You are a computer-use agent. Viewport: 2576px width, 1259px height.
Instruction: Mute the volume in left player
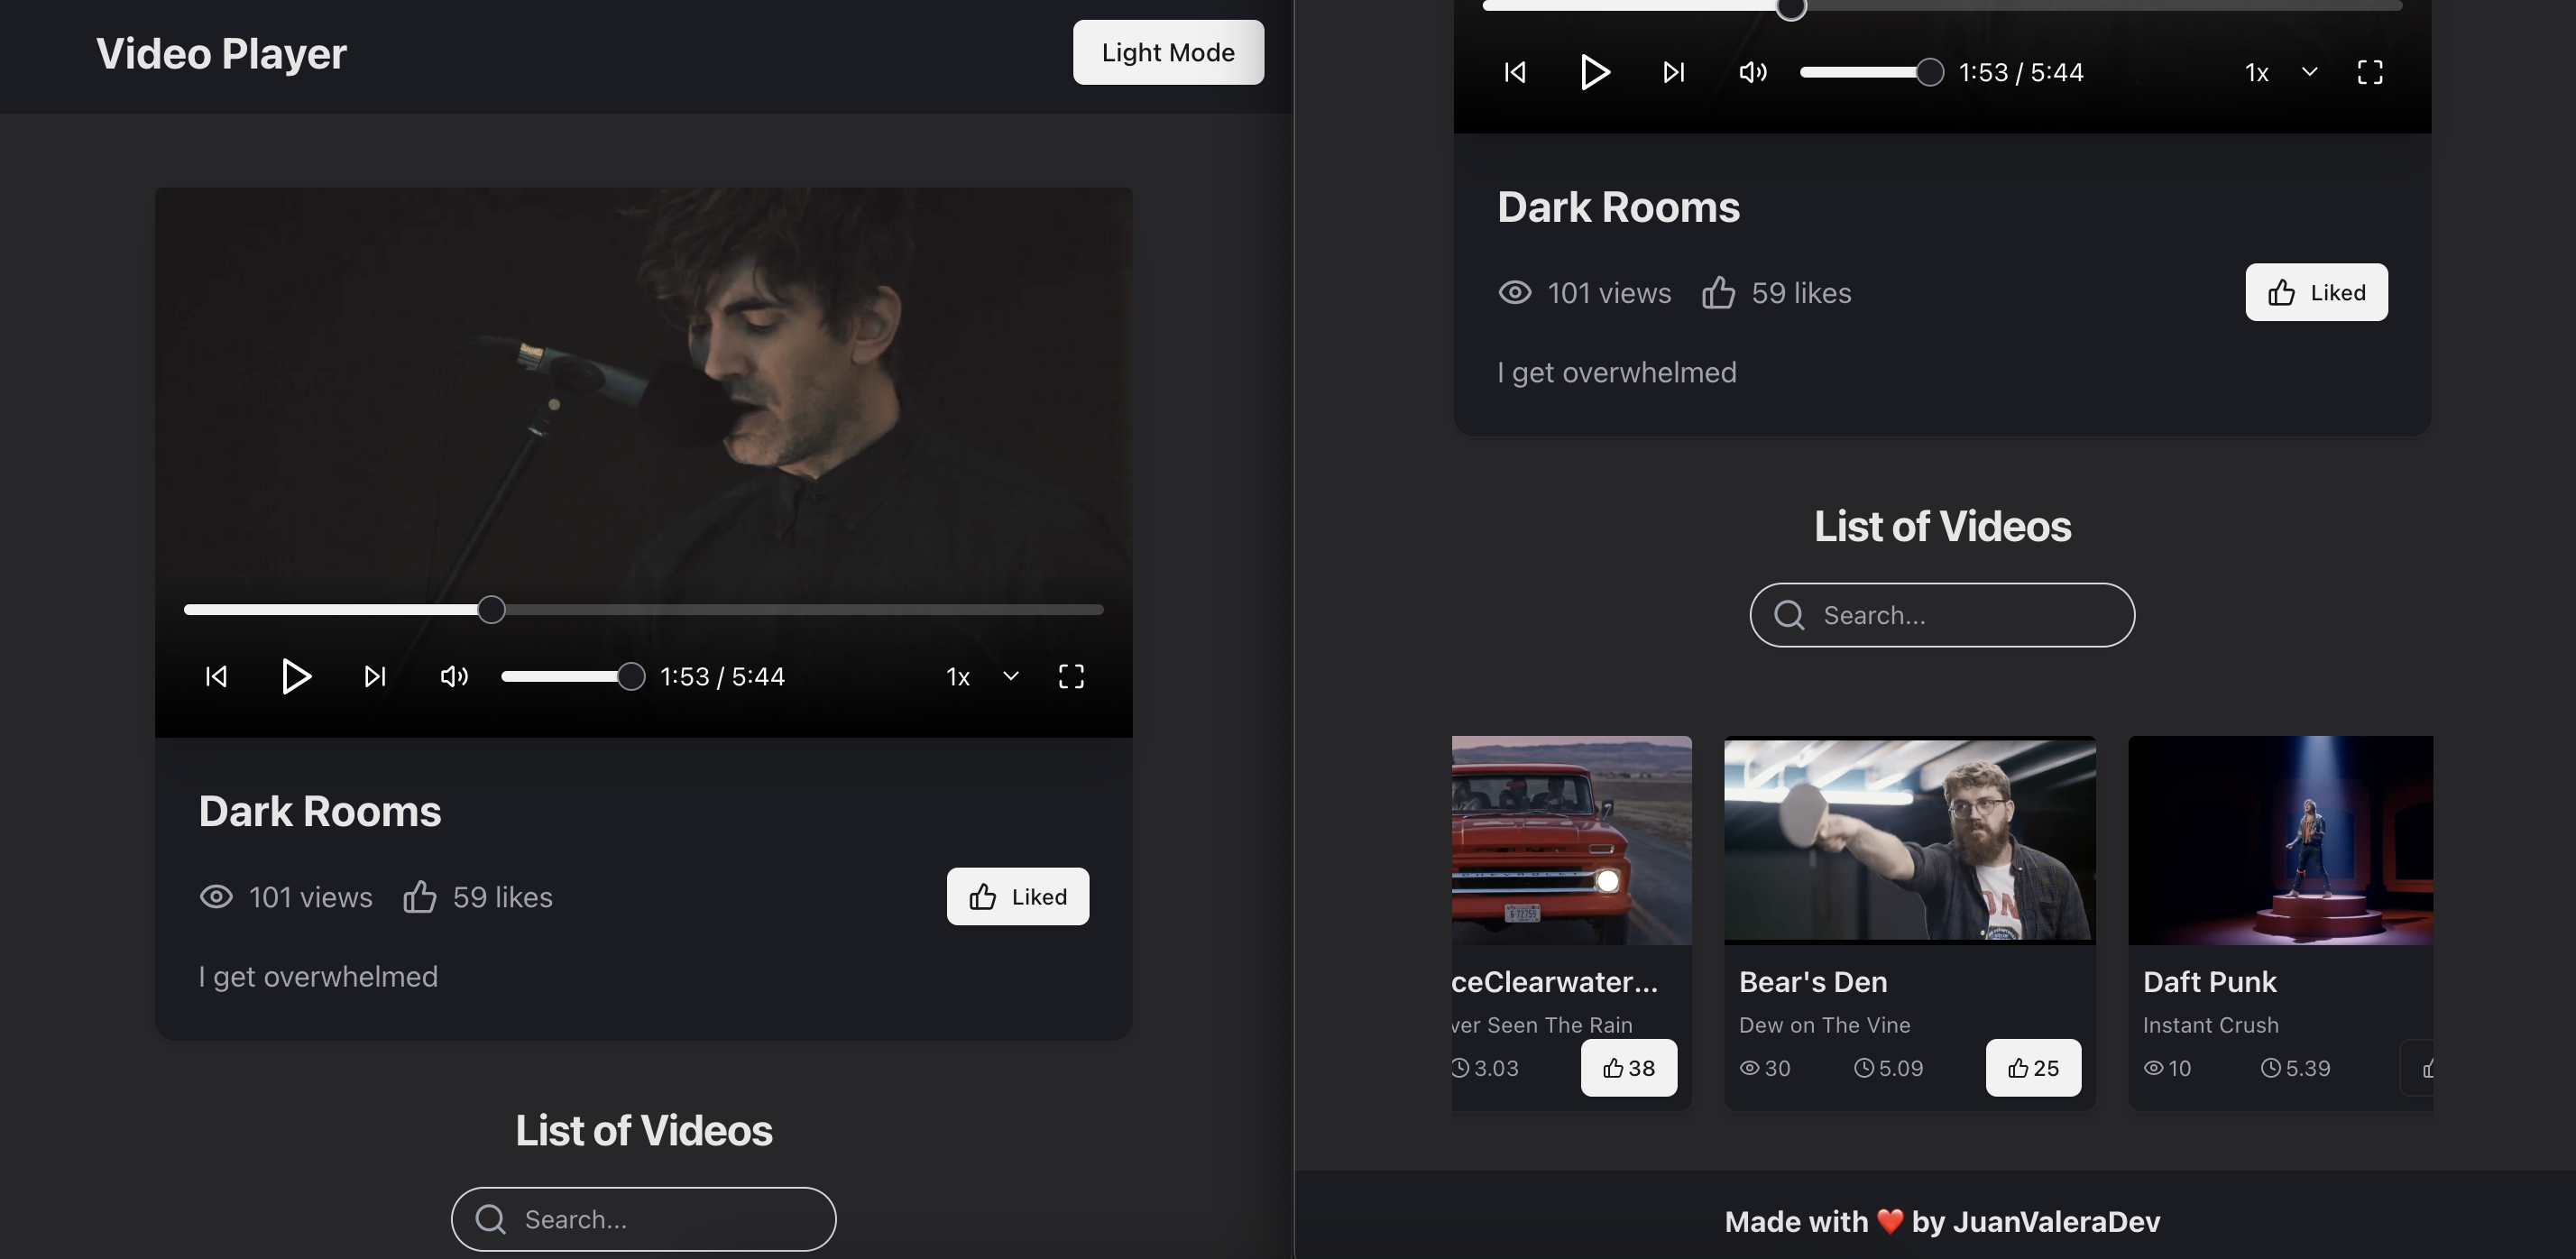pyautogui.click(x=454, y=677)
